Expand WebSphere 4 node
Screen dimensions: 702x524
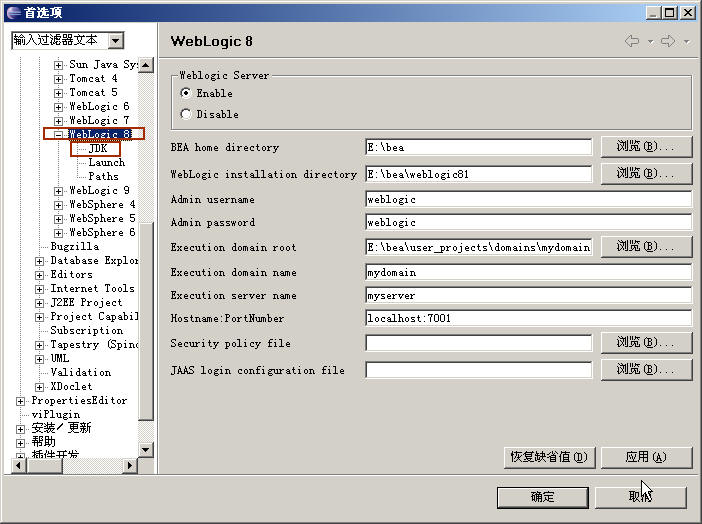pyautogui.click(x=58, y=205)
